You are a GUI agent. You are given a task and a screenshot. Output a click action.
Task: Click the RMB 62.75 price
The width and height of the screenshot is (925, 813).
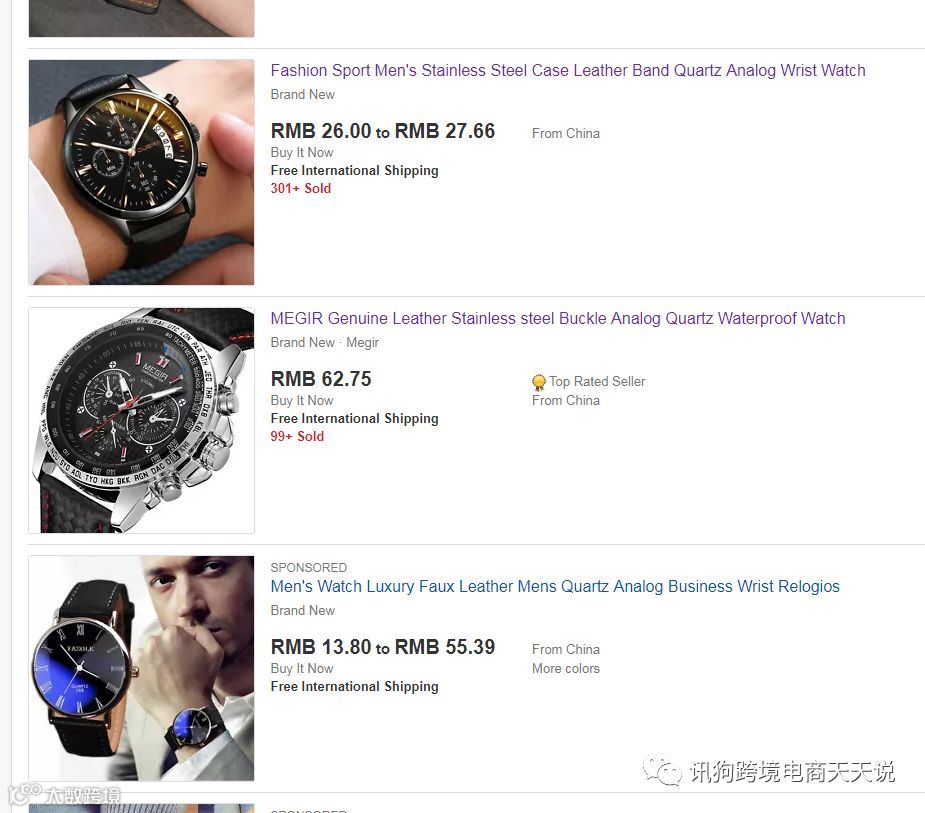pos(321,379)
